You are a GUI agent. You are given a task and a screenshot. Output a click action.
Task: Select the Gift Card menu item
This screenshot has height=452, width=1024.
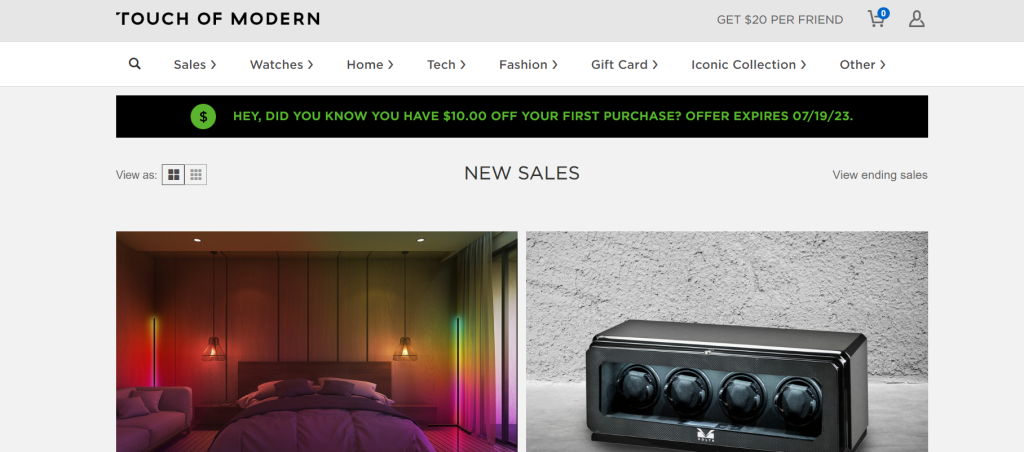click(x=624, y=65)
